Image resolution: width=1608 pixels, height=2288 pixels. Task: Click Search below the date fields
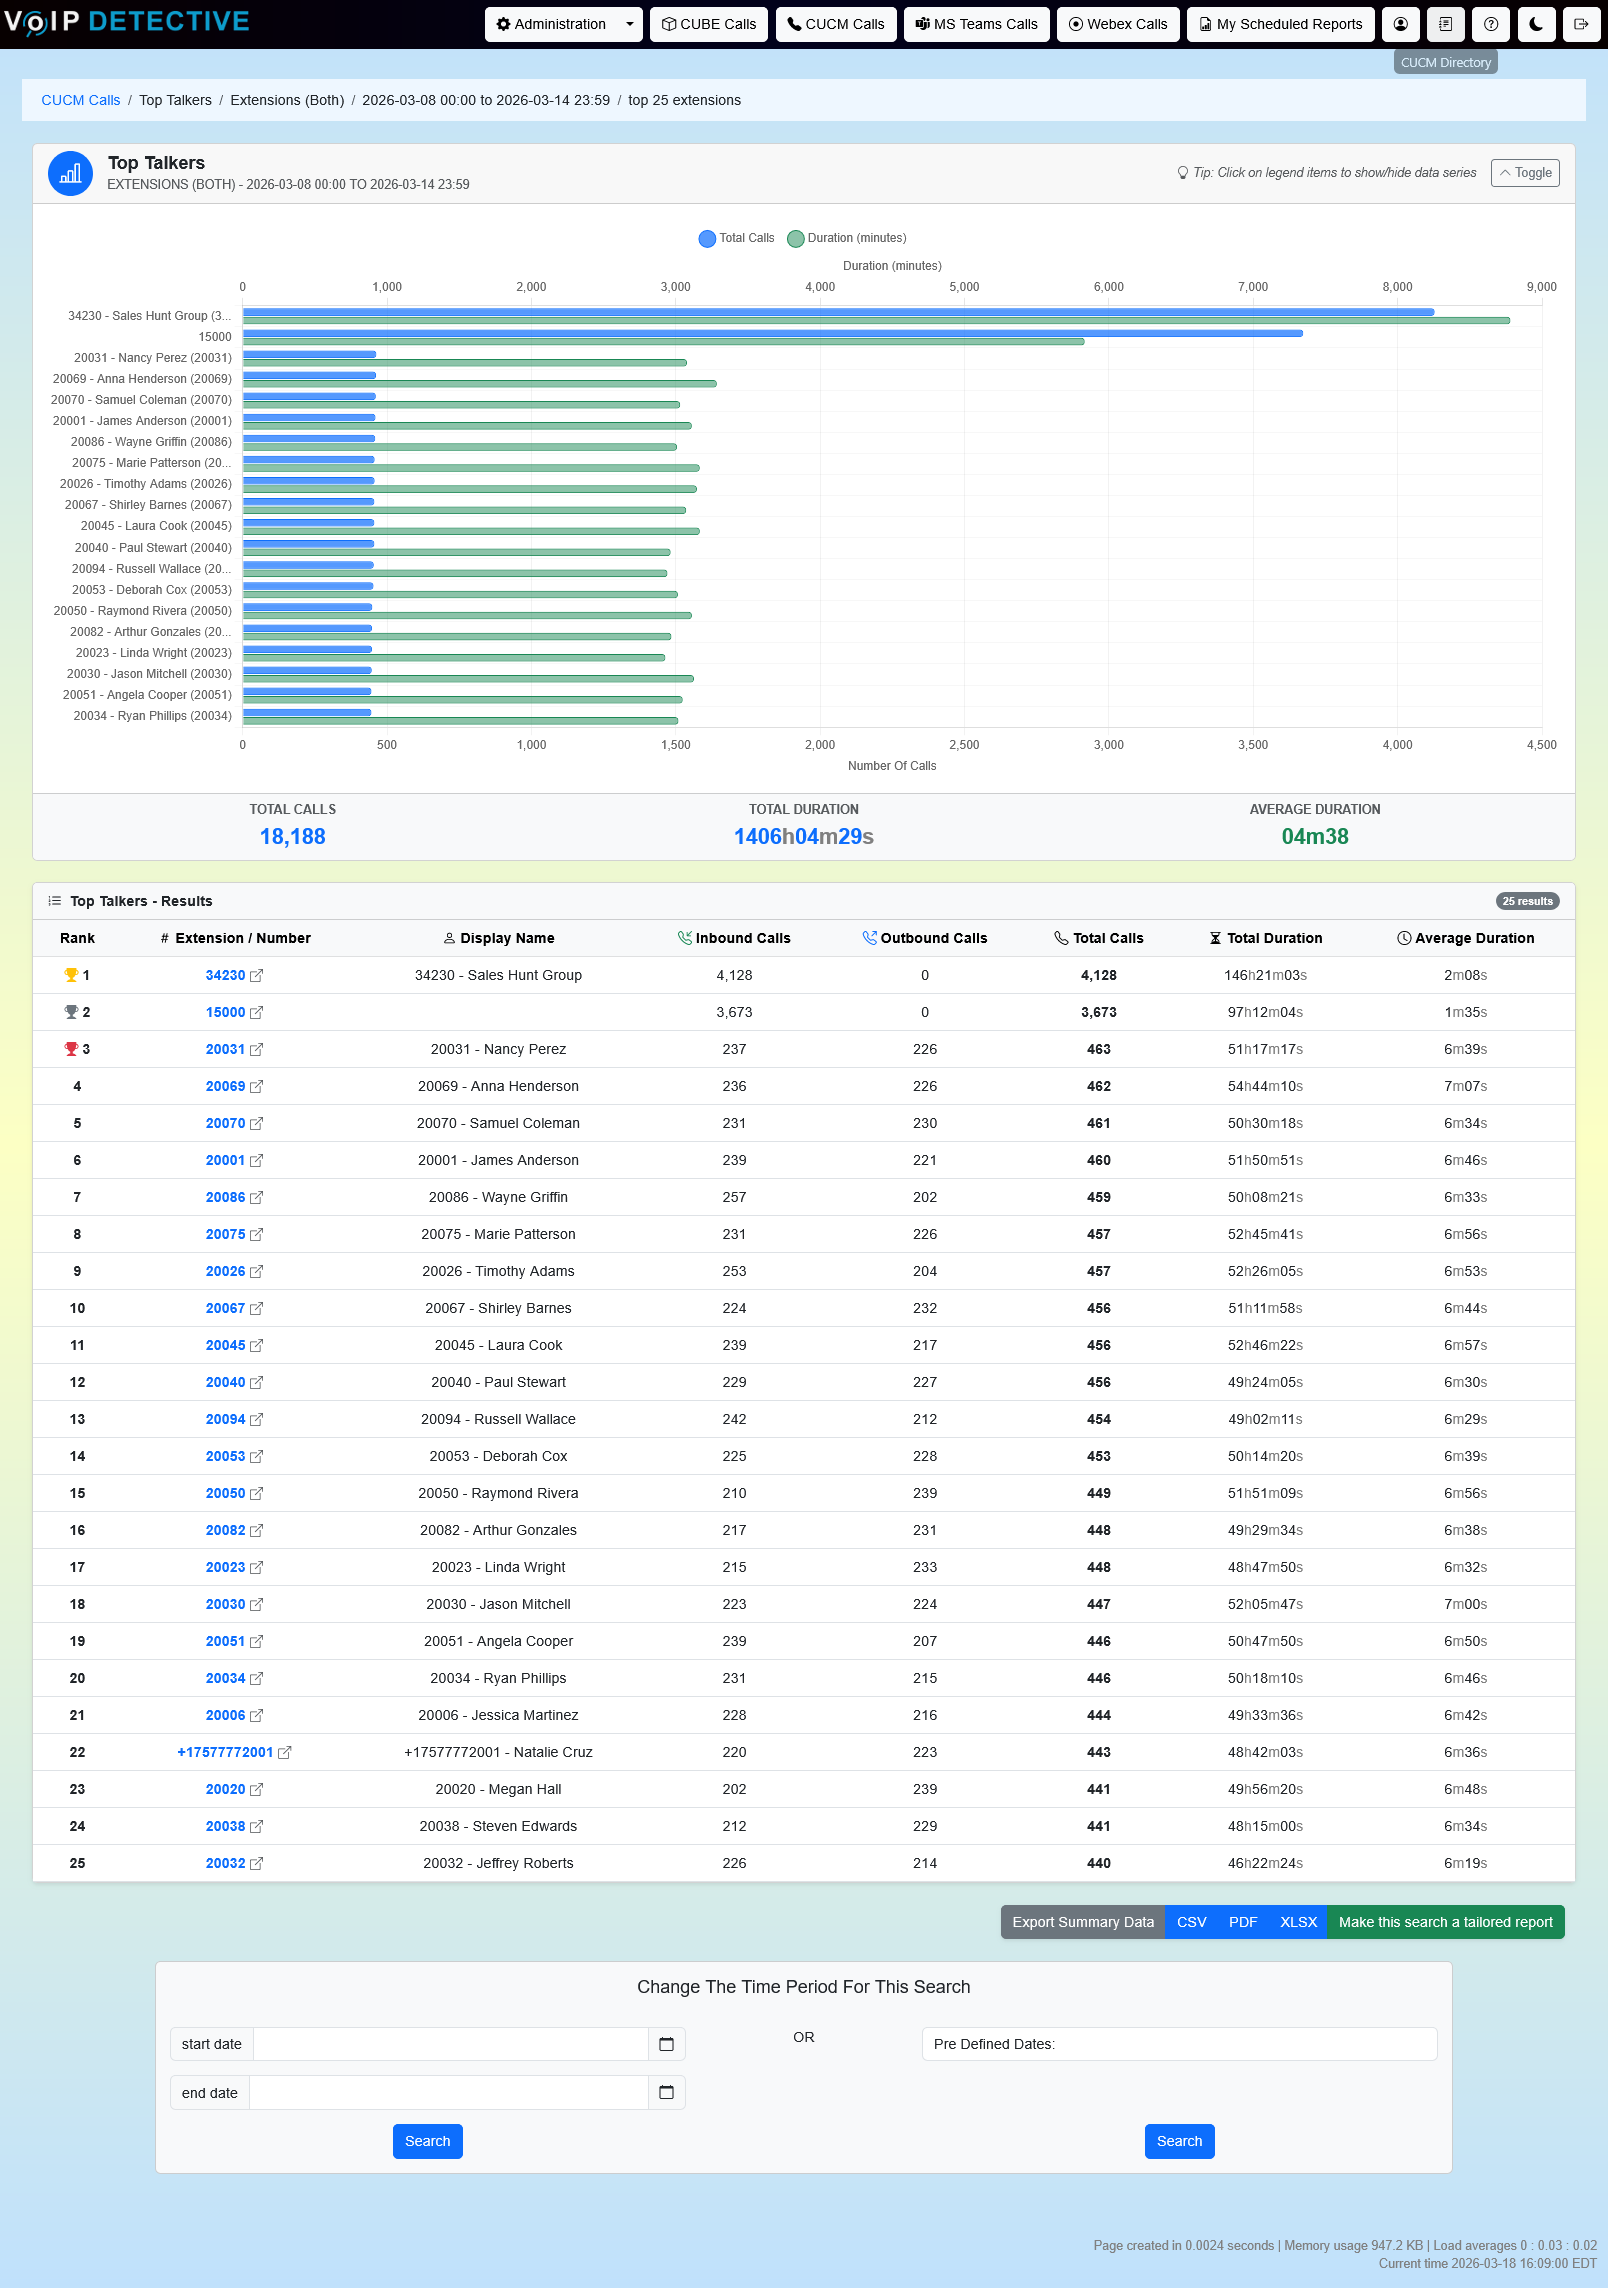(428, 2141)
